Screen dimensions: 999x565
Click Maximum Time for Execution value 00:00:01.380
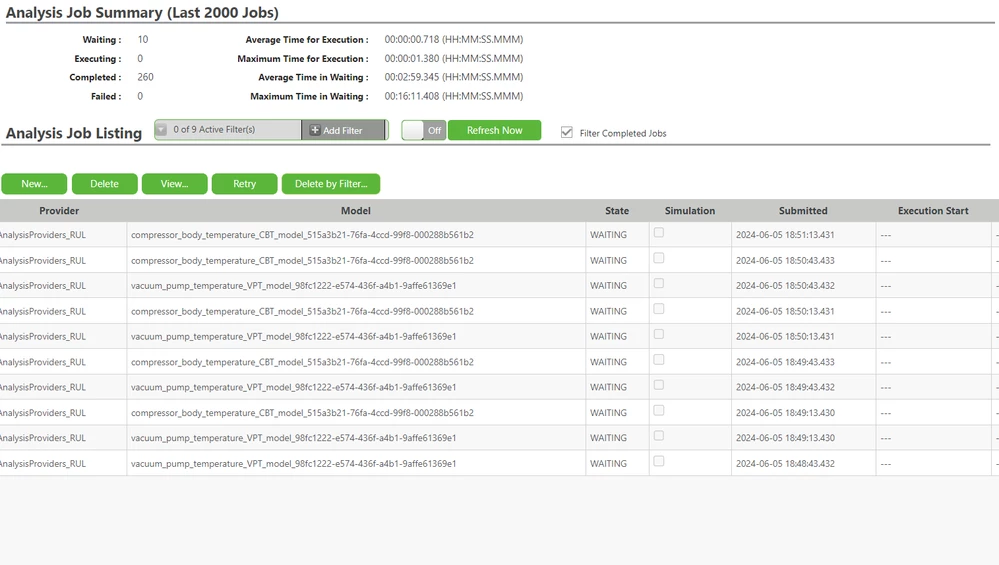[x=454, y=59]
